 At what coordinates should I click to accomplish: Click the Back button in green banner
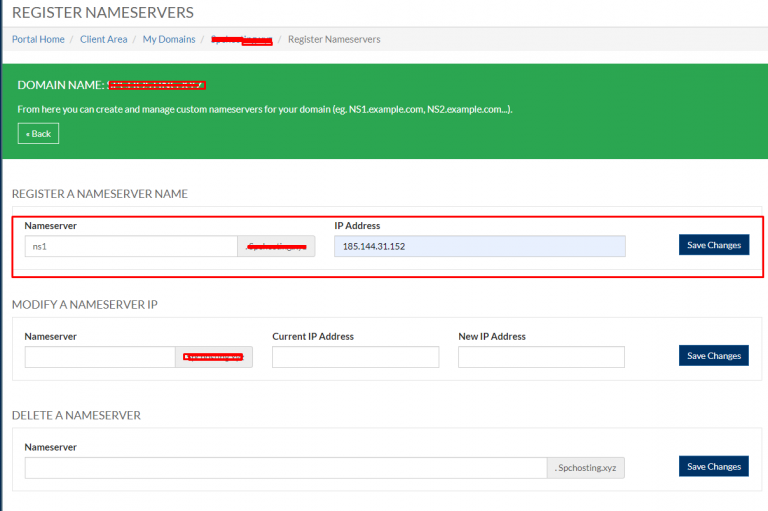[x=38, y=134]
